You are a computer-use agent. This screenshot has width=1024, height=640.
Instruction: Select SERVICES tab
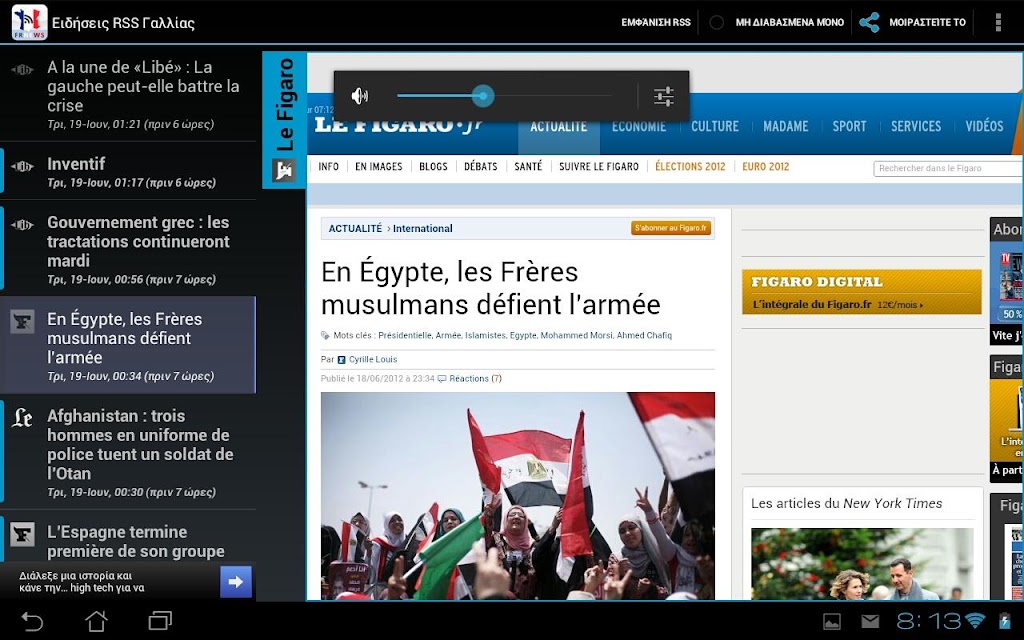click(916, 126)
